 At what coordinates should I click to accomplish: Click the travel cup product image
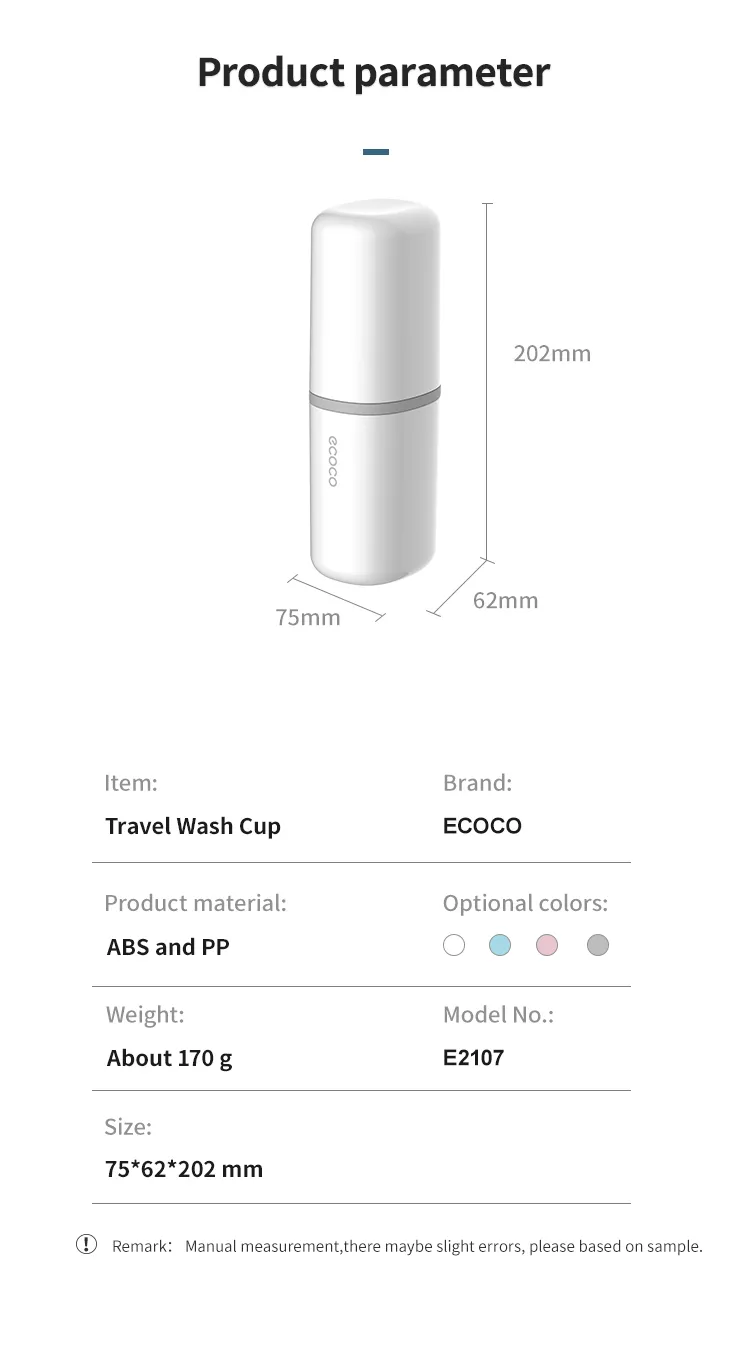[x=375, y=300]
